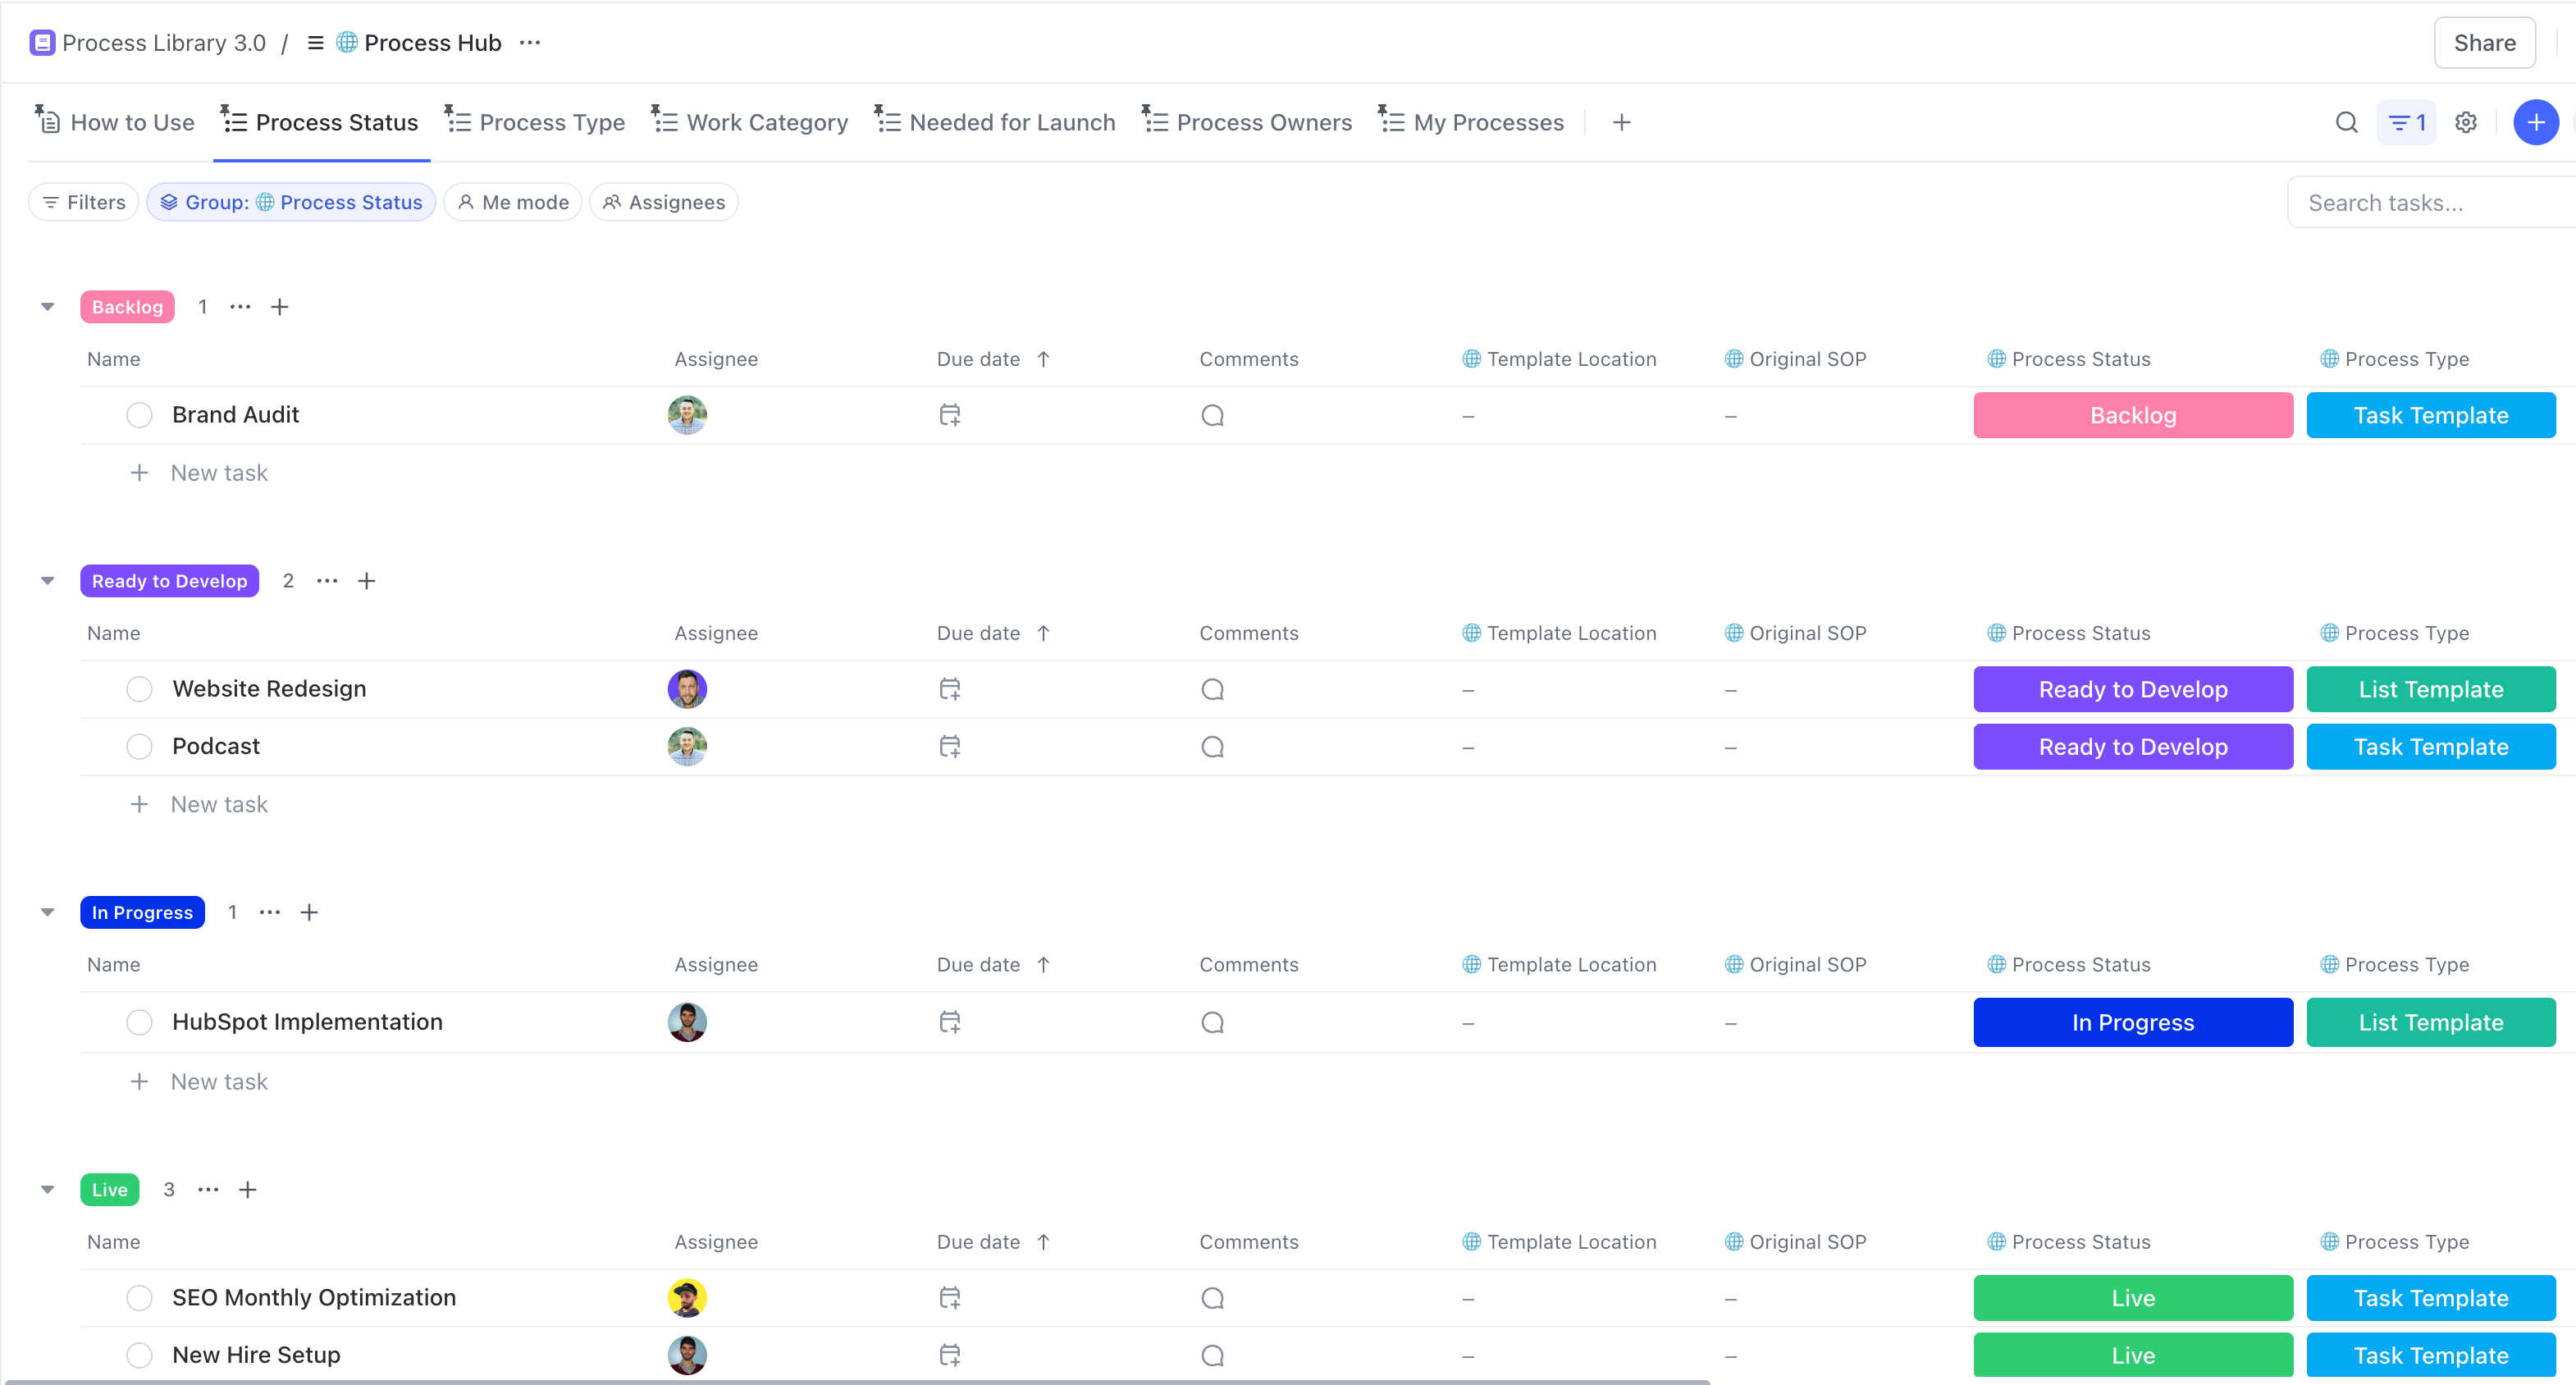Viewport: 2576px width, 1385px height.
Task: Set due date on Brand Audit via calendar icon
Action: (x=948, y=414)
